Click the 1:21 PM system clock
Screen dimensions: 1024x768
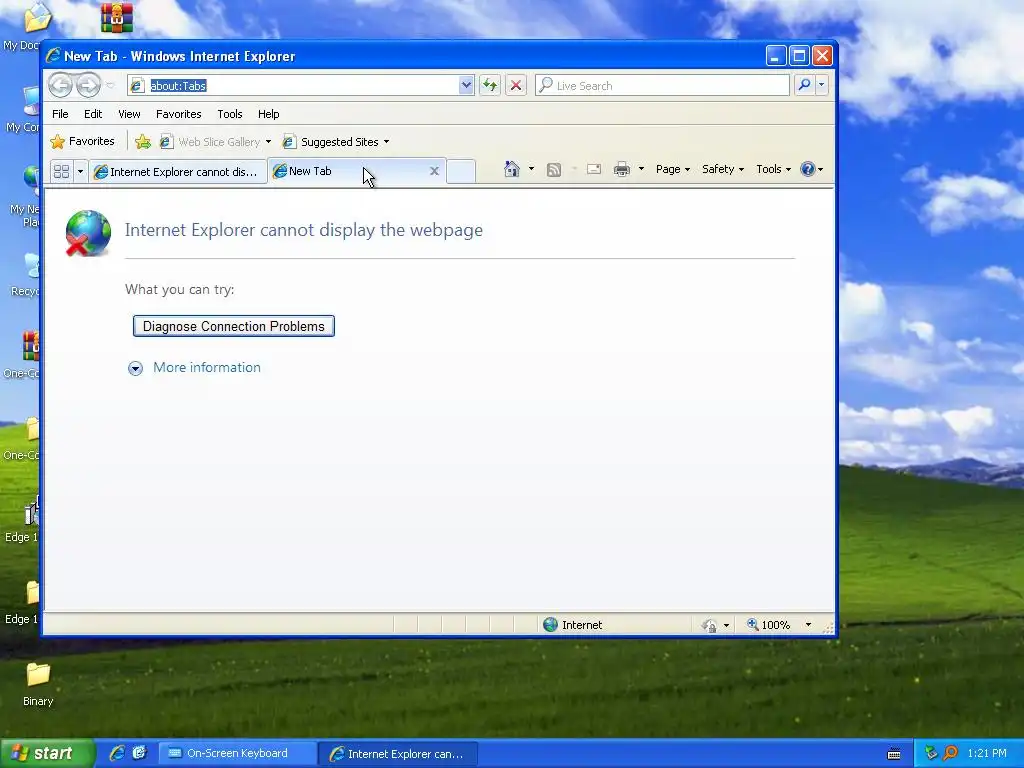(987, 753)
